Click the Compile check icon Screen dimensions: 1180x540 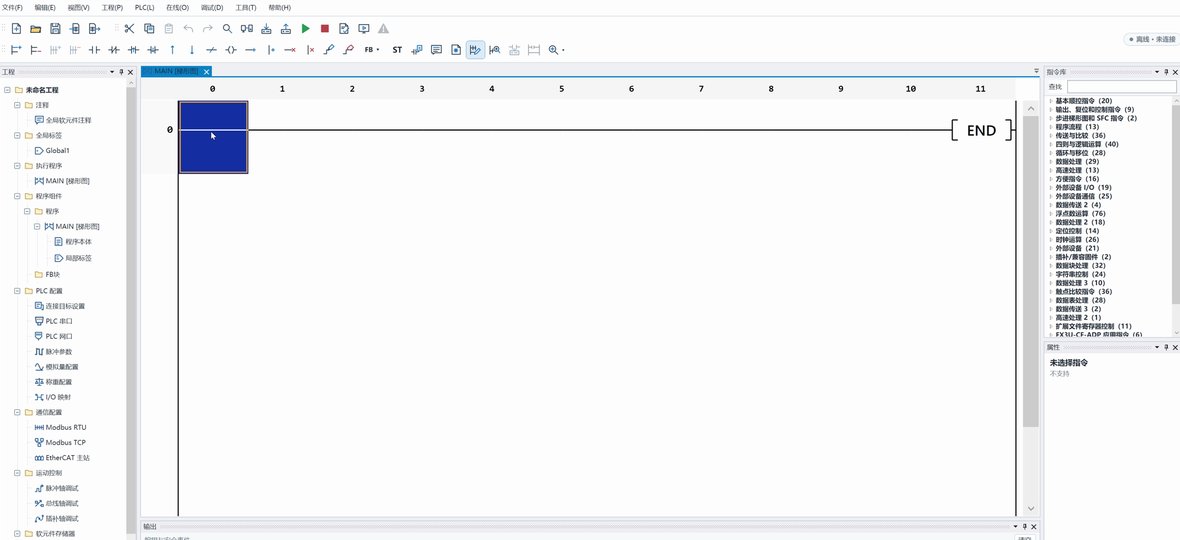tap(344, 29)
